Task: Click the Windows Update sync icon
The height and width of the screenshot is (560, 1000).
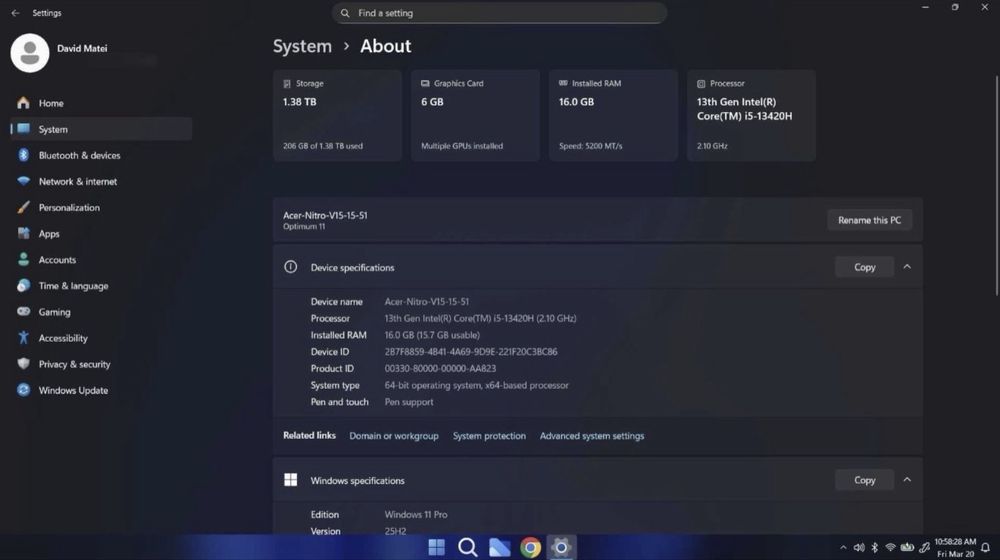Action: (x=24, y=390)
